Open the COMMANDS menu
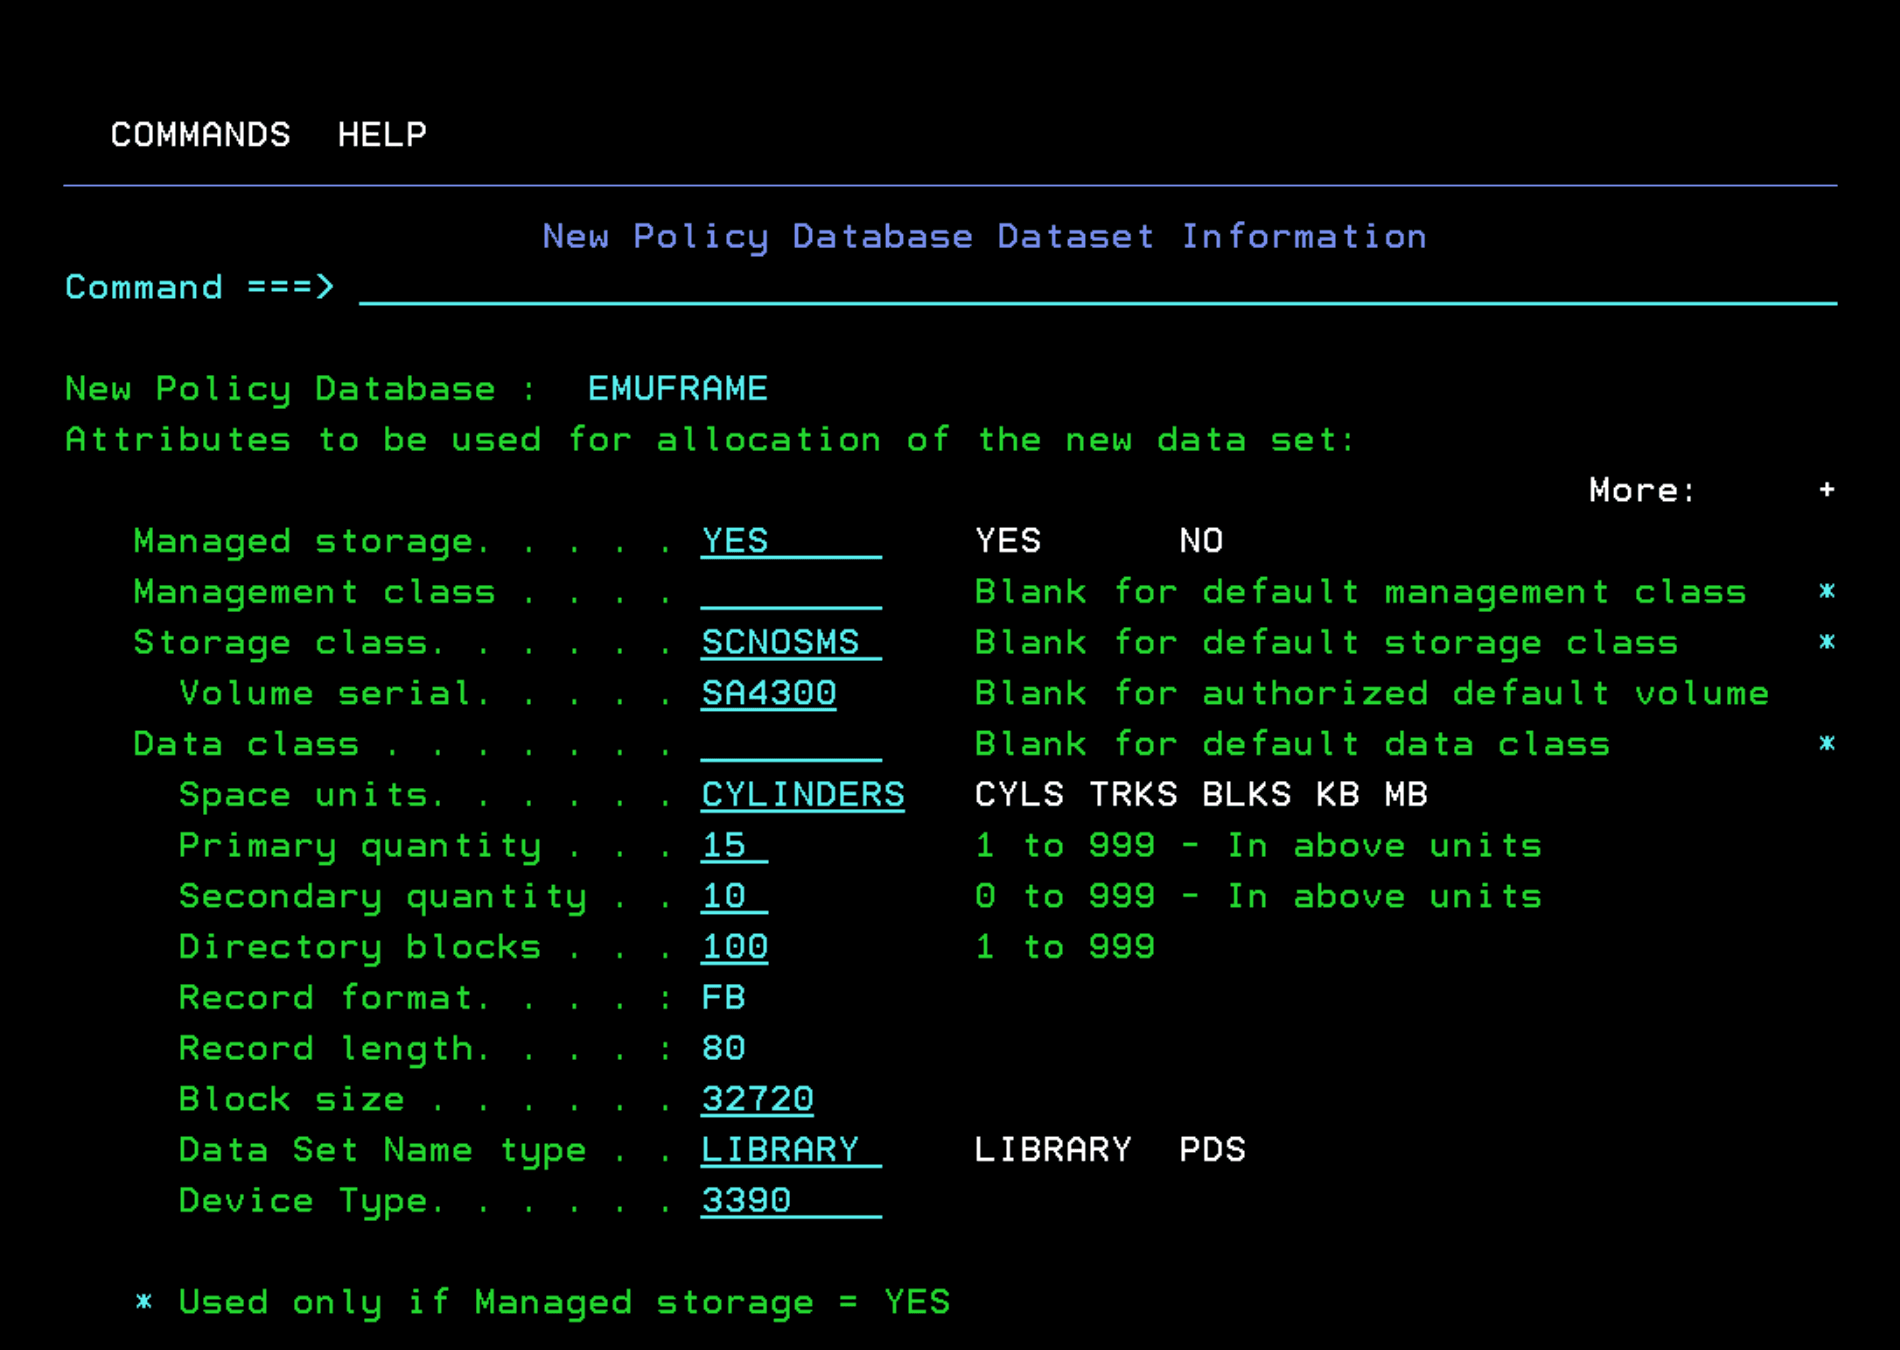The width and height of the screenshot is (1900, 1350). [200, 134]
